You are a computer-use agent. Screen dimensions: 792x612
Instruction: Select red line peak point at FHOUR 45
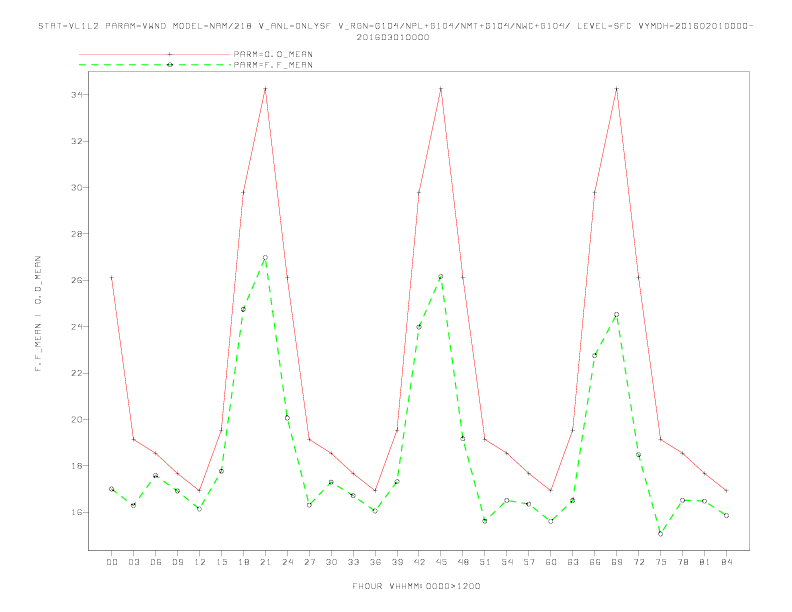click(x=441, y=88)
